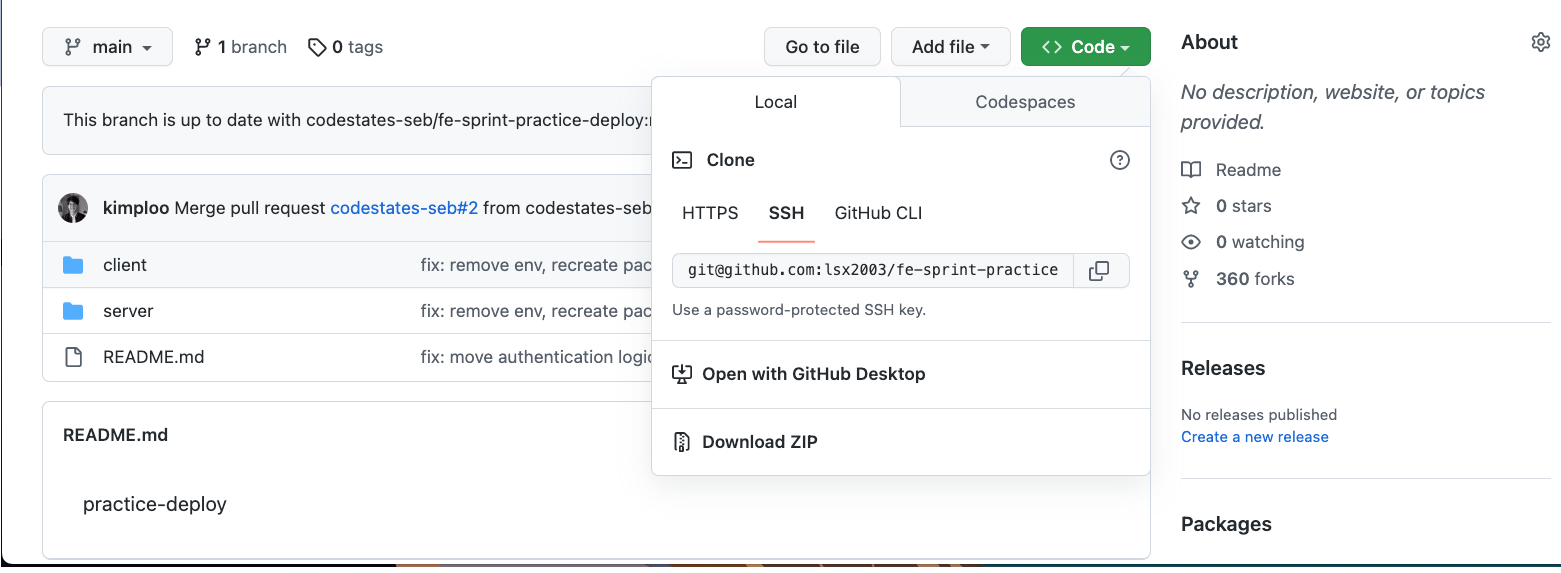Screen dimensions: 1561x573
Task: Open the 1 branch link
Action: point(240,47)
